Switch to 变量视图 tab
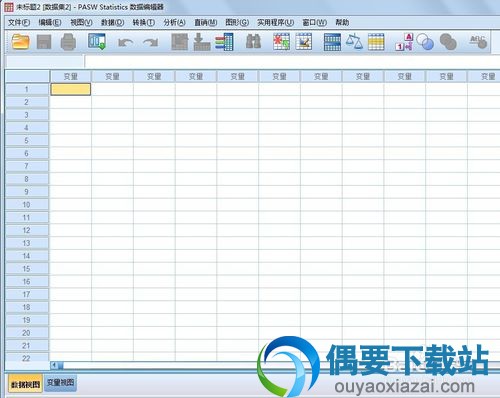The image size is (500, 398). point(60,383)
